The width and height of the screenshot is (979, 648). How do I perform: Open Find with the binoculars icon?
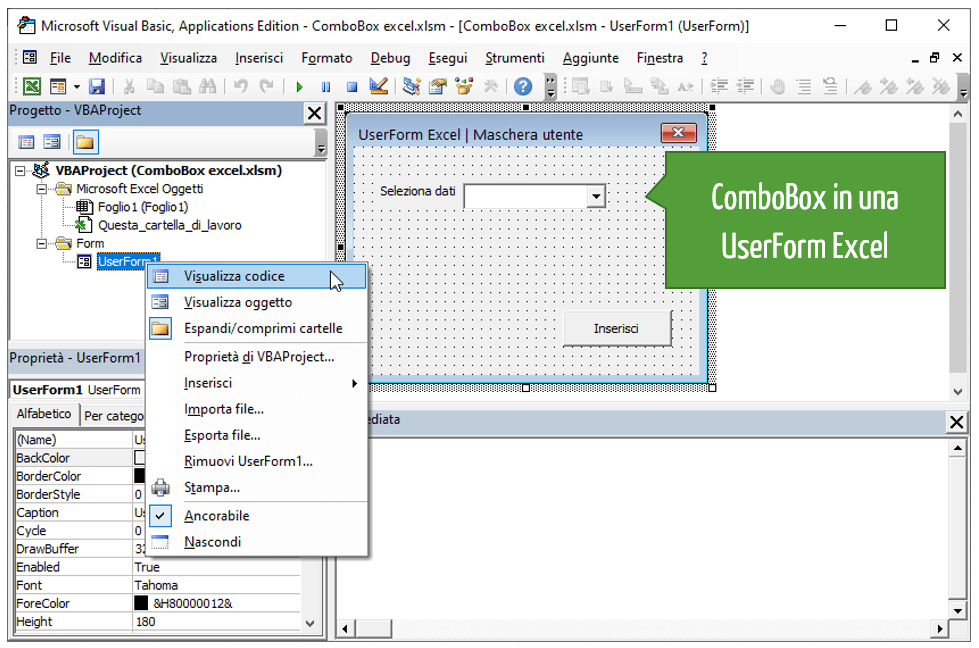pyautogui.click(x=207, y=86)
